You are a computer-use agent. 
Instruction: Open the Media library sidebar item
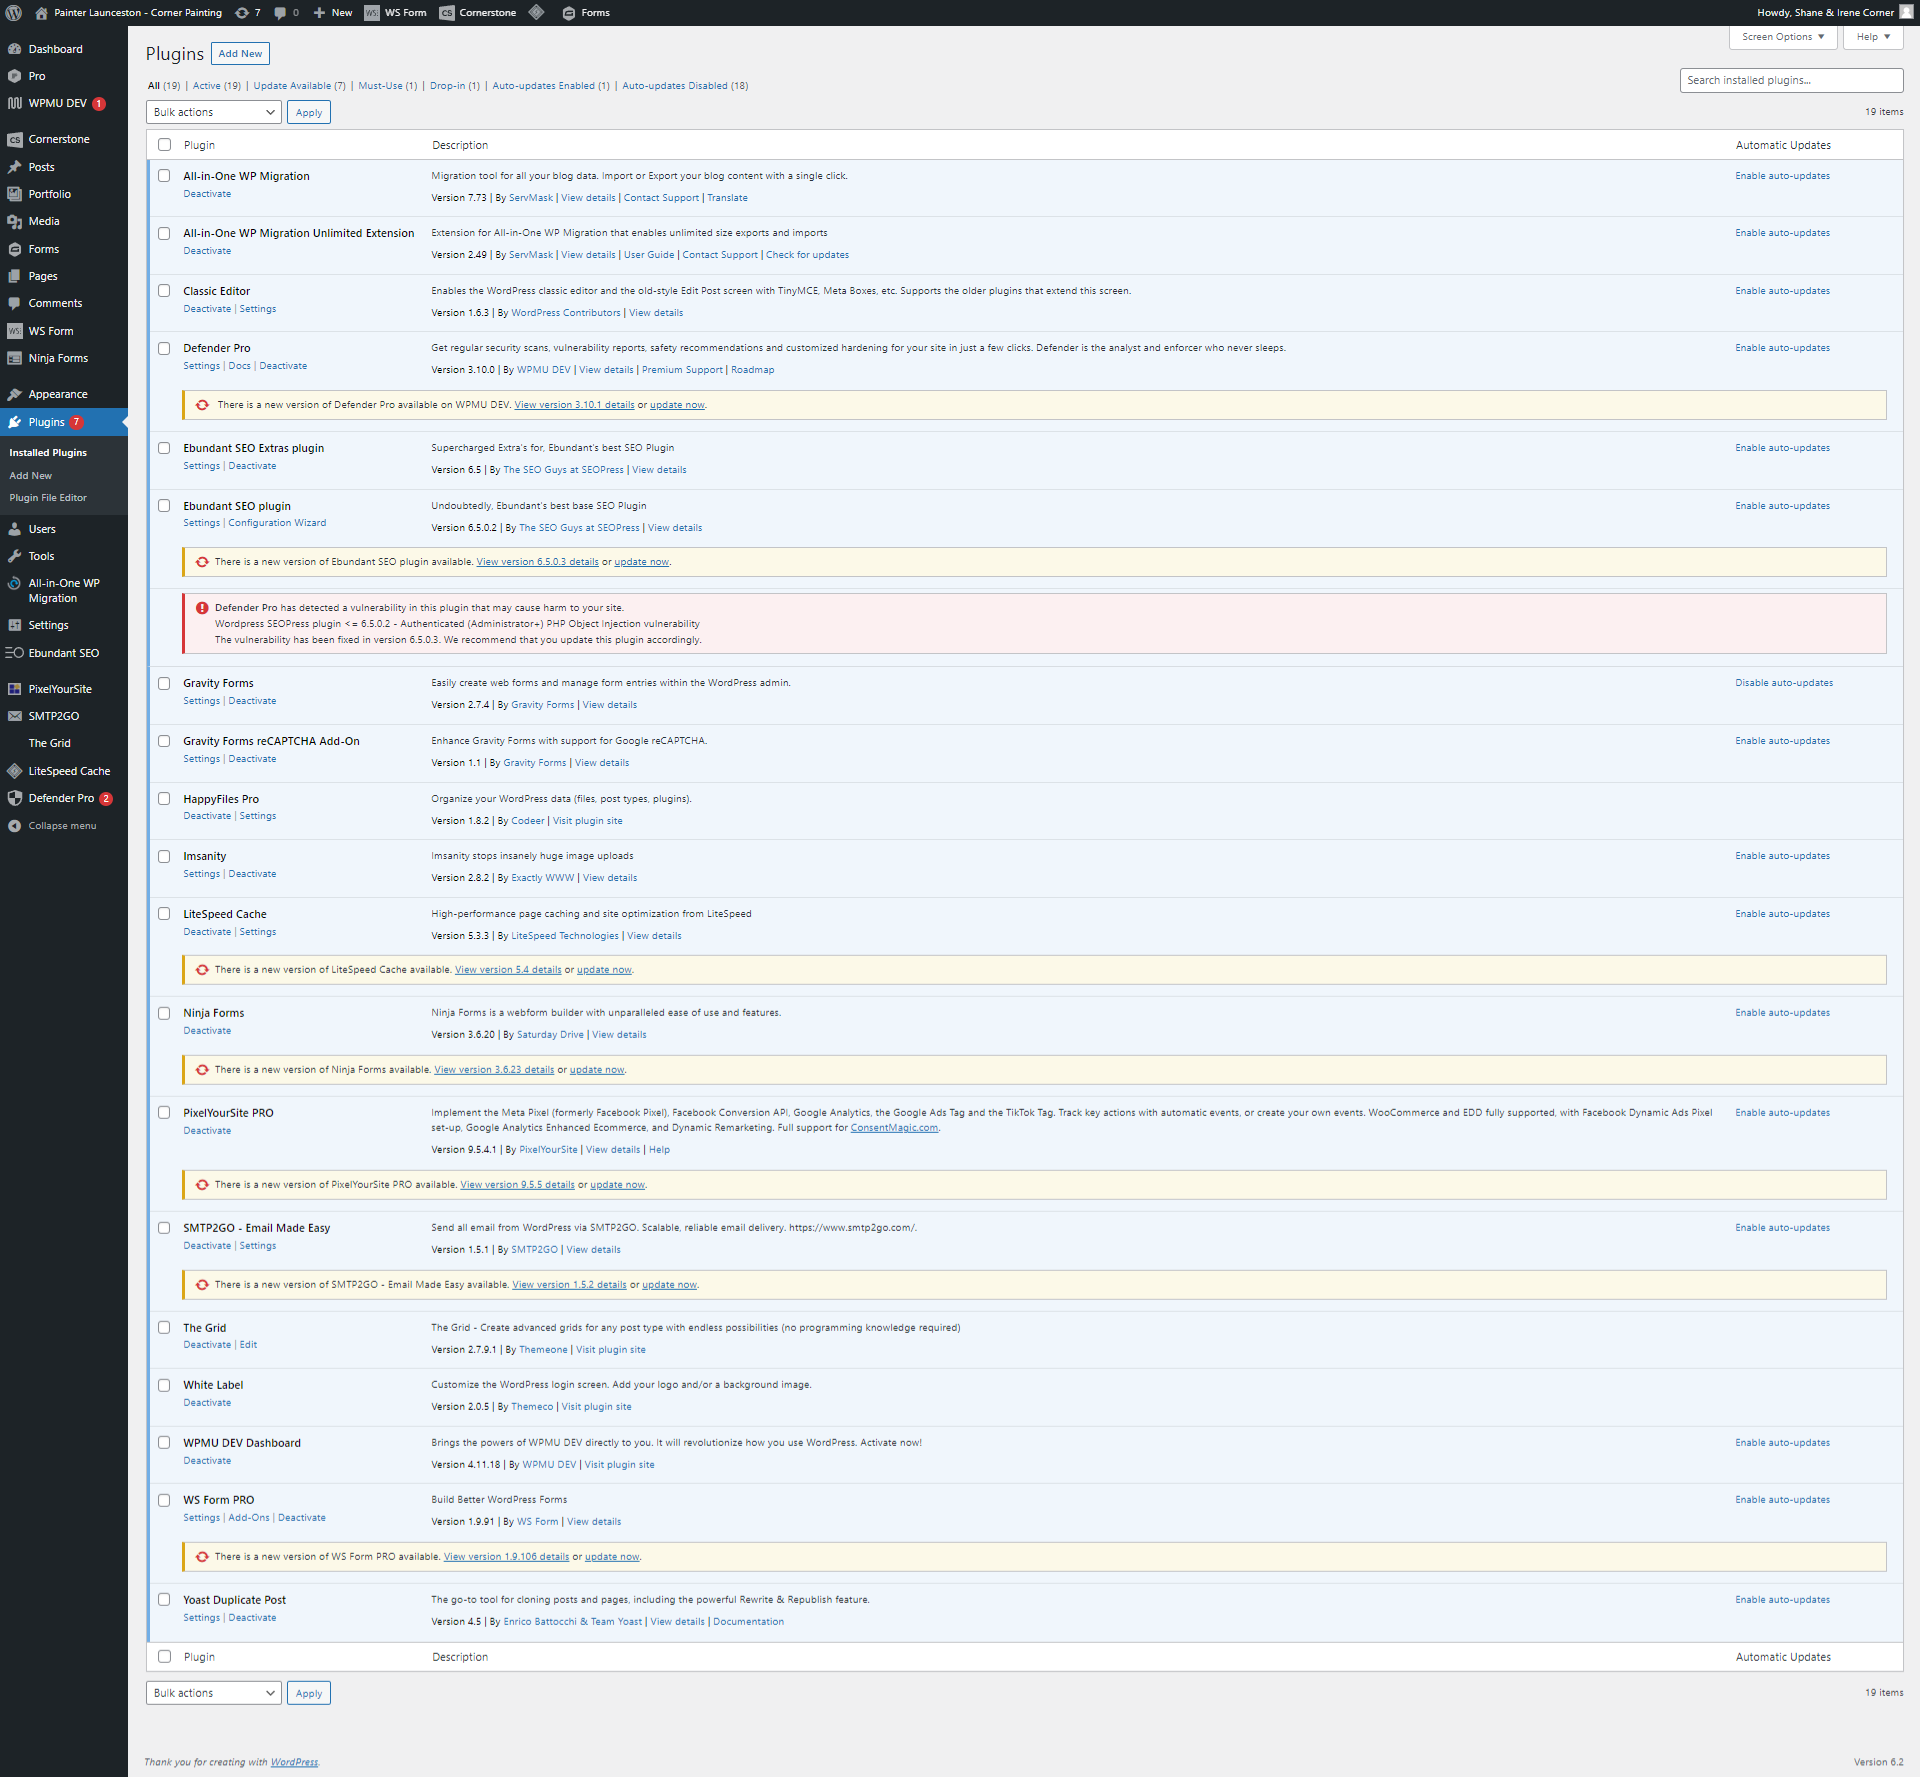[43, 221]
